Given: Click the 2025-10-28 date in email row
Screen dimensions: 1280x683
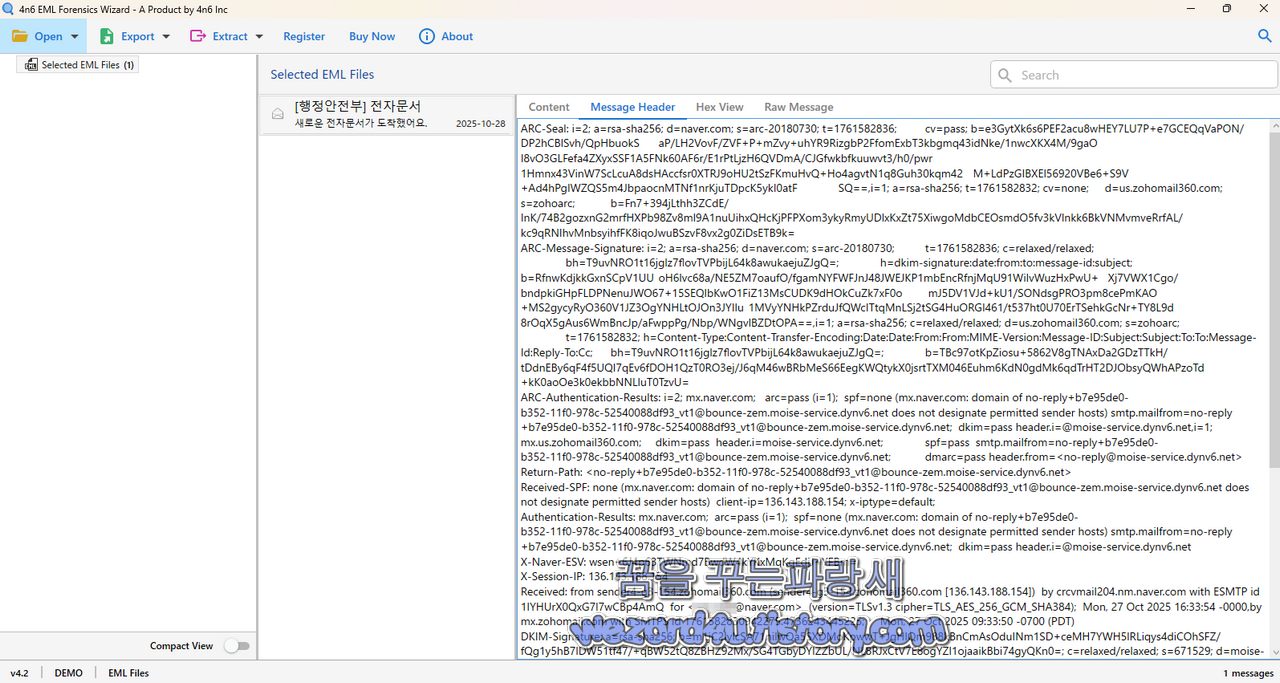Looking at the screenshot, I should pyautogui.click(x=481, y=124).
